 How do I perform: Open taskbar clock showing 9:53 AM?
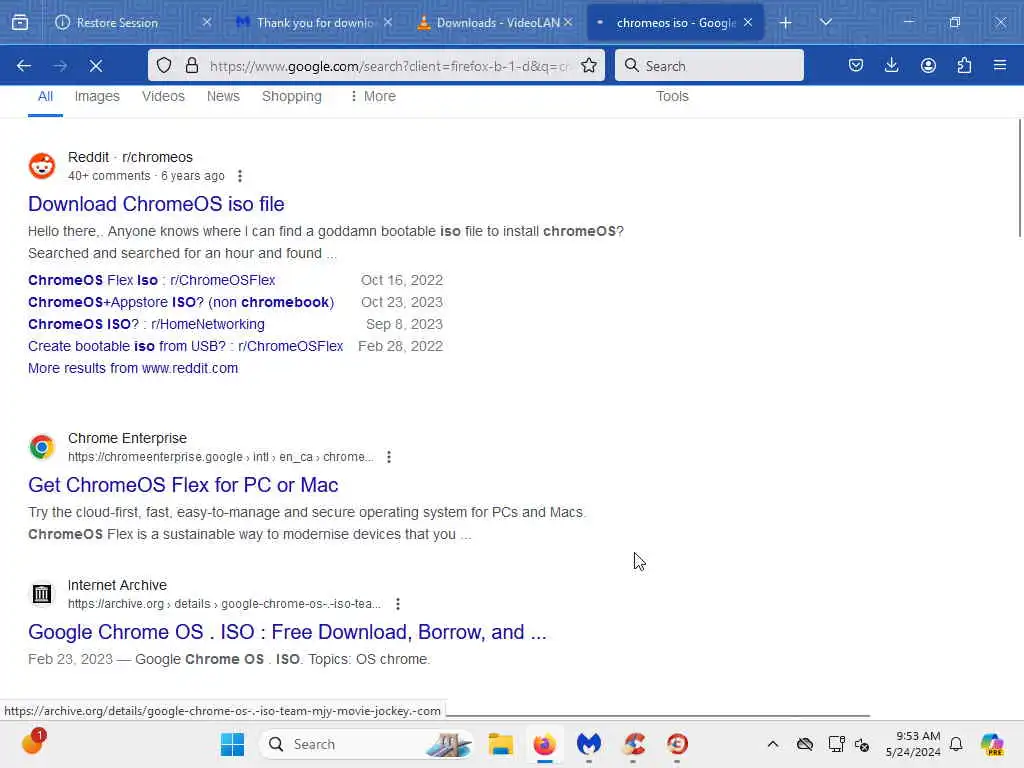pos(913,744)
